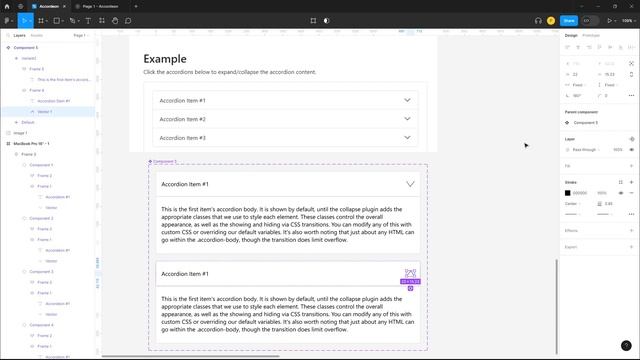Open the help question mark button

[626, 346]
